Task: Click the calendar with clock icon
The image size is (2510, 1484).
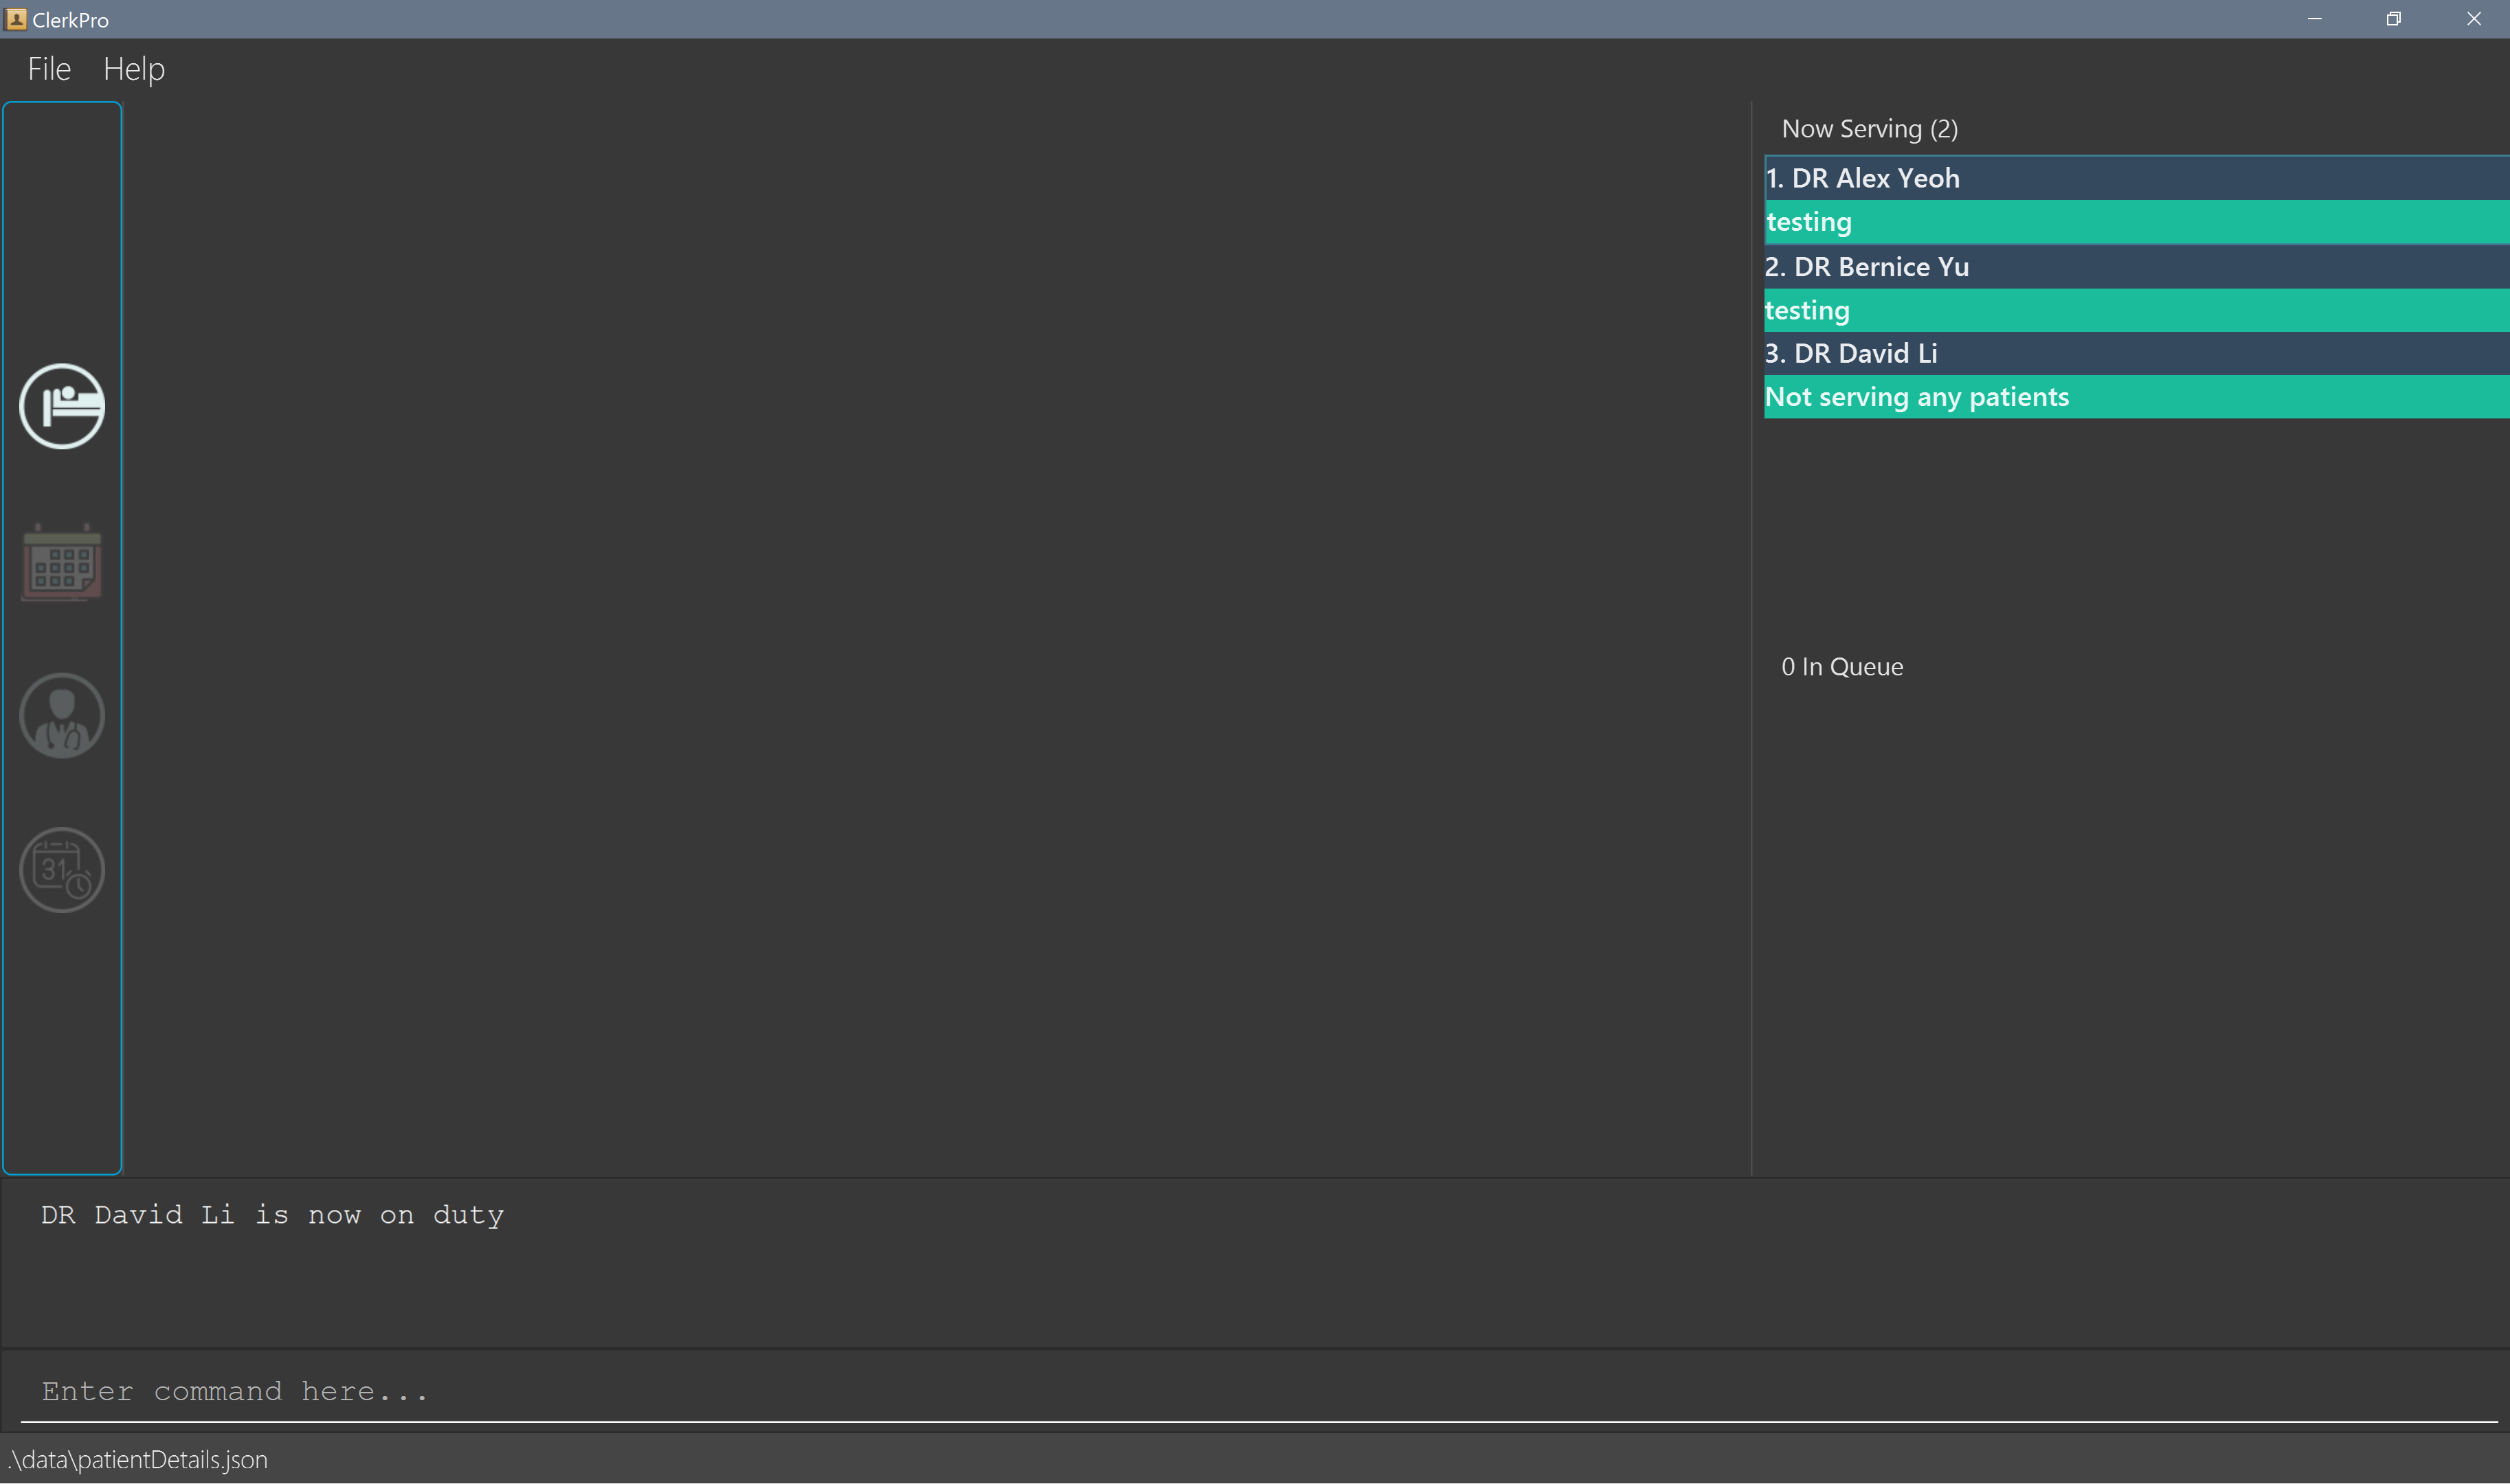Action: point(62,869)
